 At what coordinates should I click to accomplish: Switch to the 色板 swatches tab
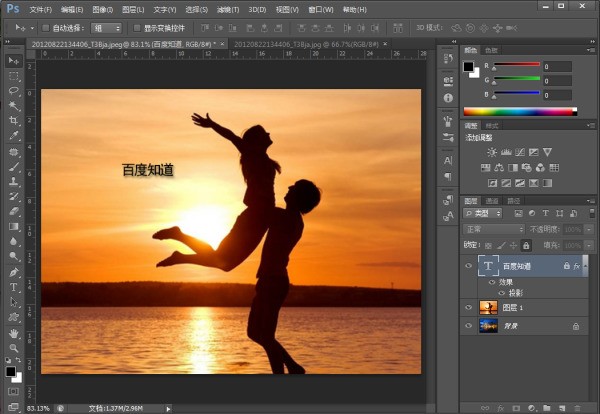(491, 50)
